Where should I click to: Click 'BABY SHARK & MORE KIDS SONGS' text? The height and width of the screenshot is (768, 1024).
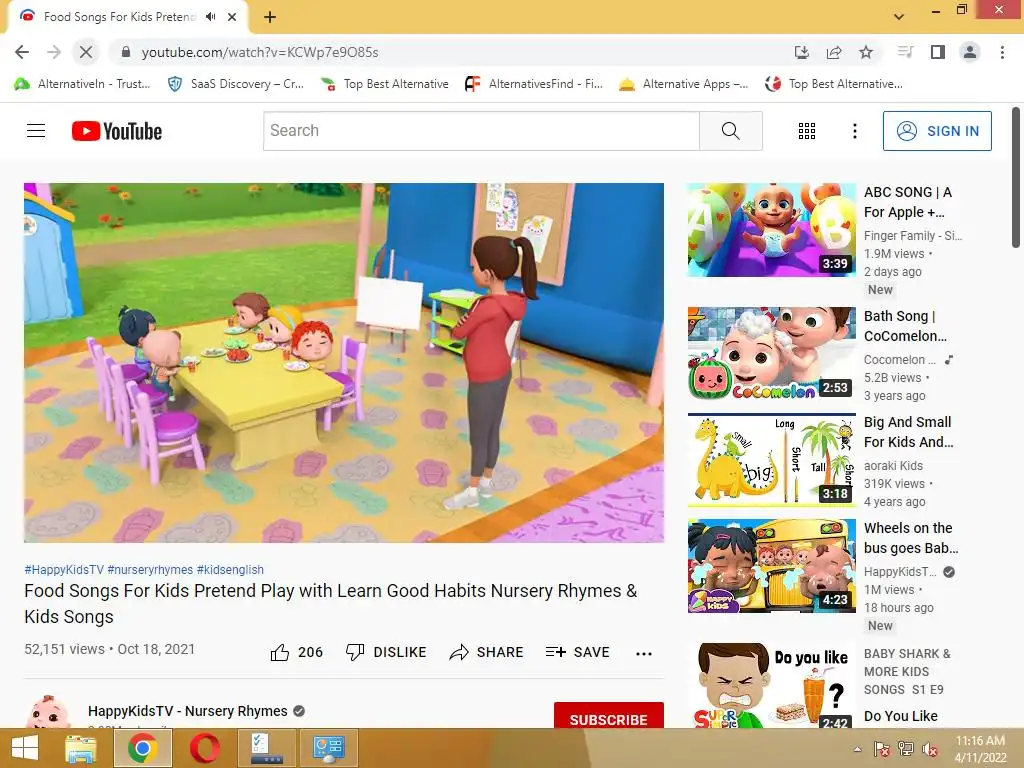[907, 671]
